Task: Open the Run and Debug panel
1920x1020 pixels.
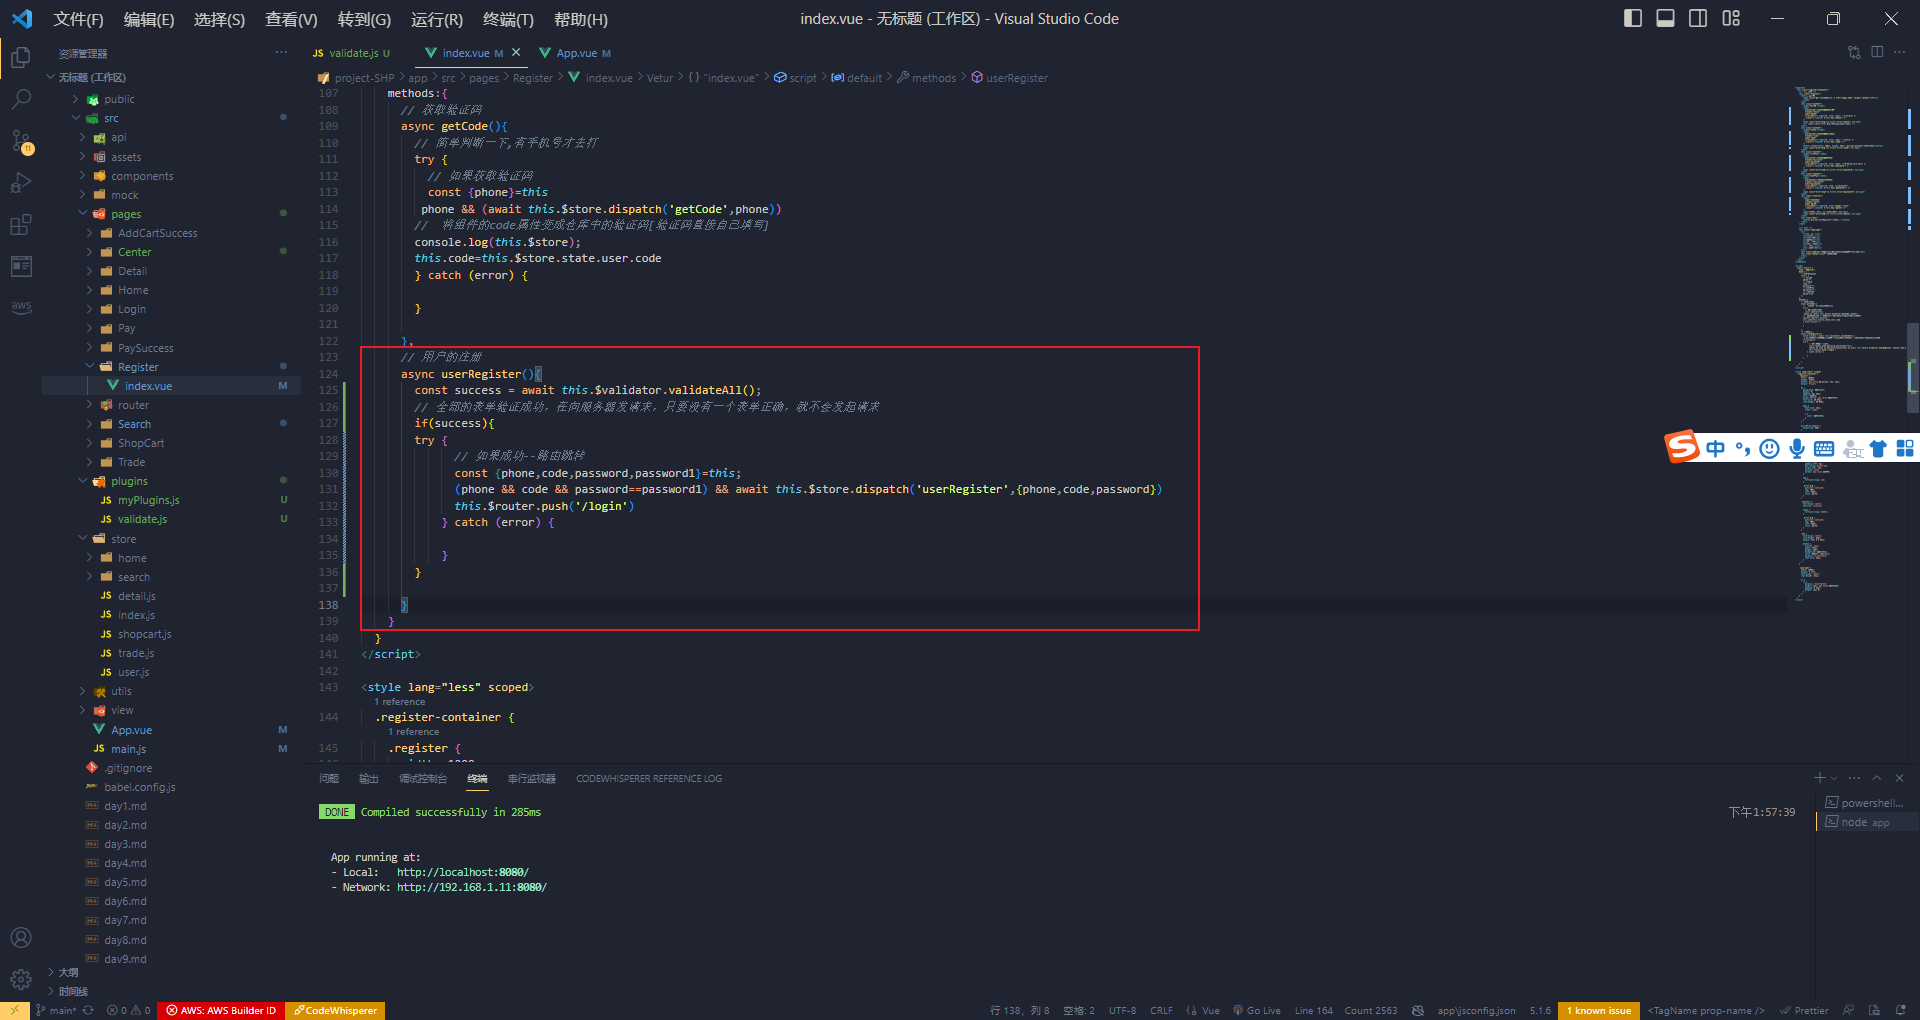Action: [x=21, y=183]
